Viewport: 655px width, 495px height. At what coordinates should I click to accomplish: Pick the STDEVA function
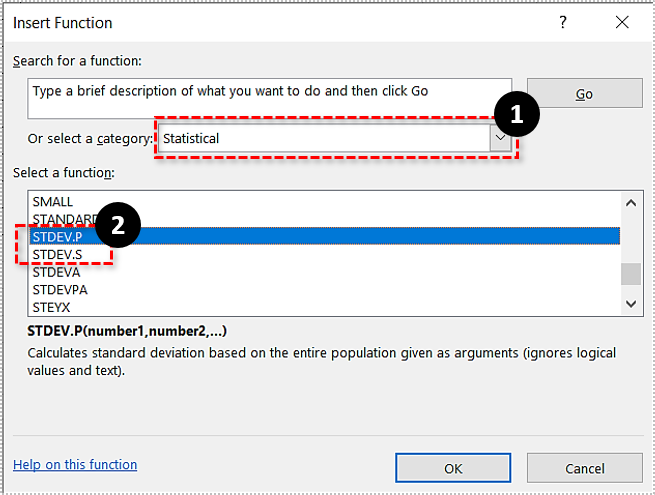55,272
